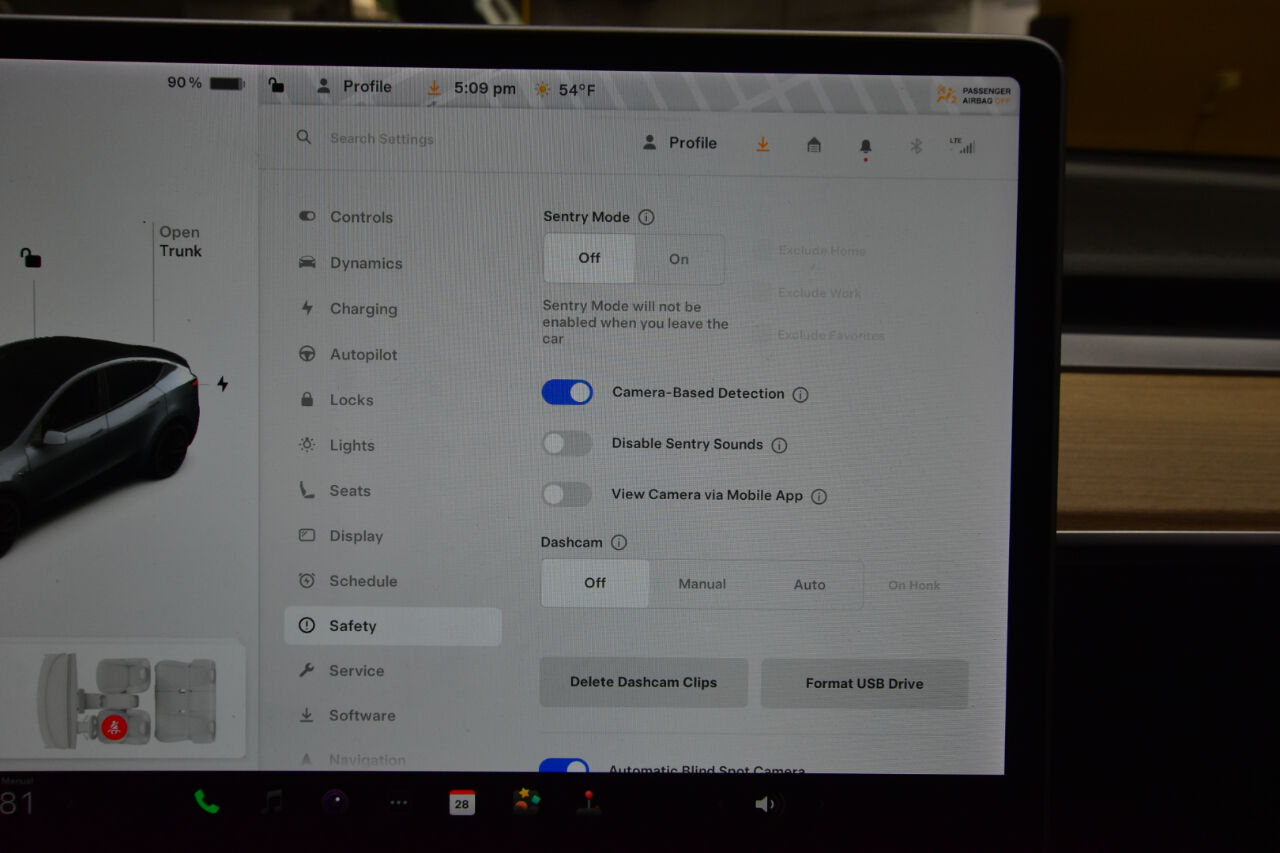
Task: Set Dashcam to Manual
Action: [702, 584]
